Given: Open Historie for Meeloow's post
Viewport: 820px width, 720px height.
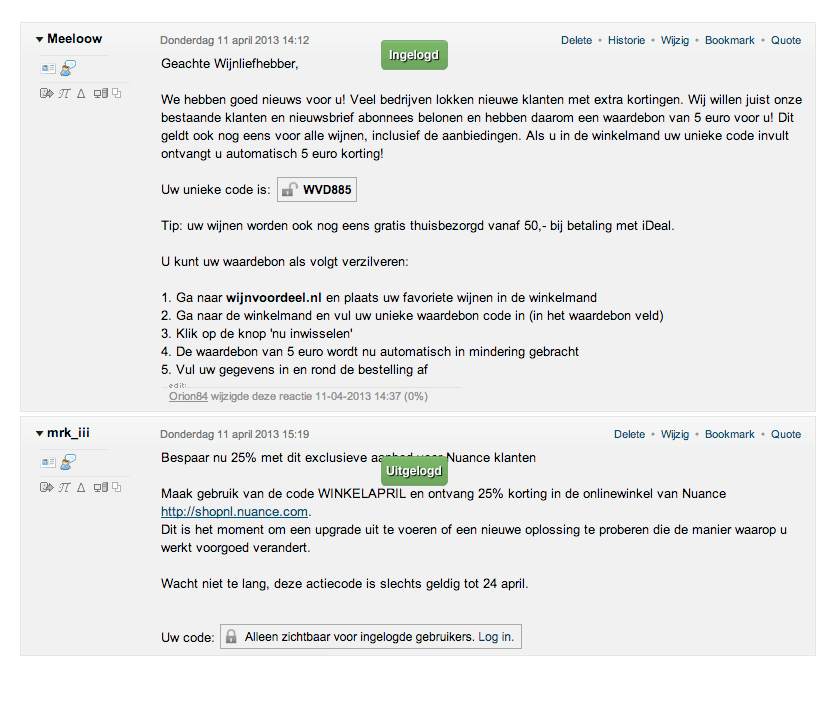Looking at the screenshot, I should [626, 41].
